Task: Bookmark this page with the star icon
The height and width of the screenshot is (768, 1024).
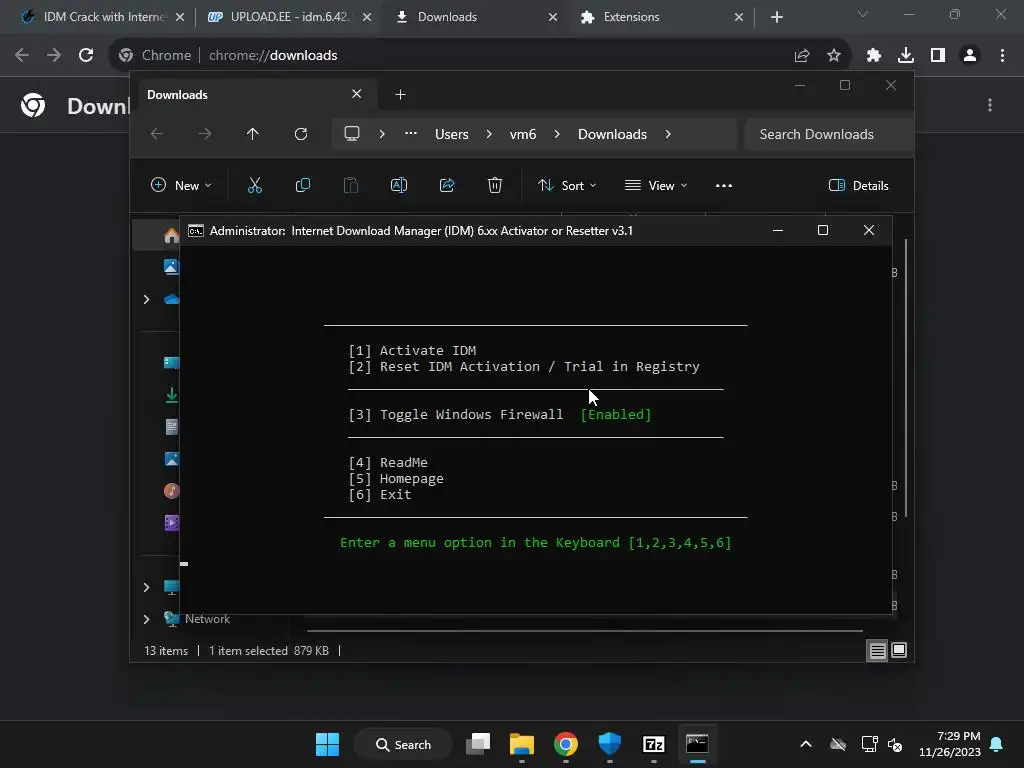Action: (834, 56)
